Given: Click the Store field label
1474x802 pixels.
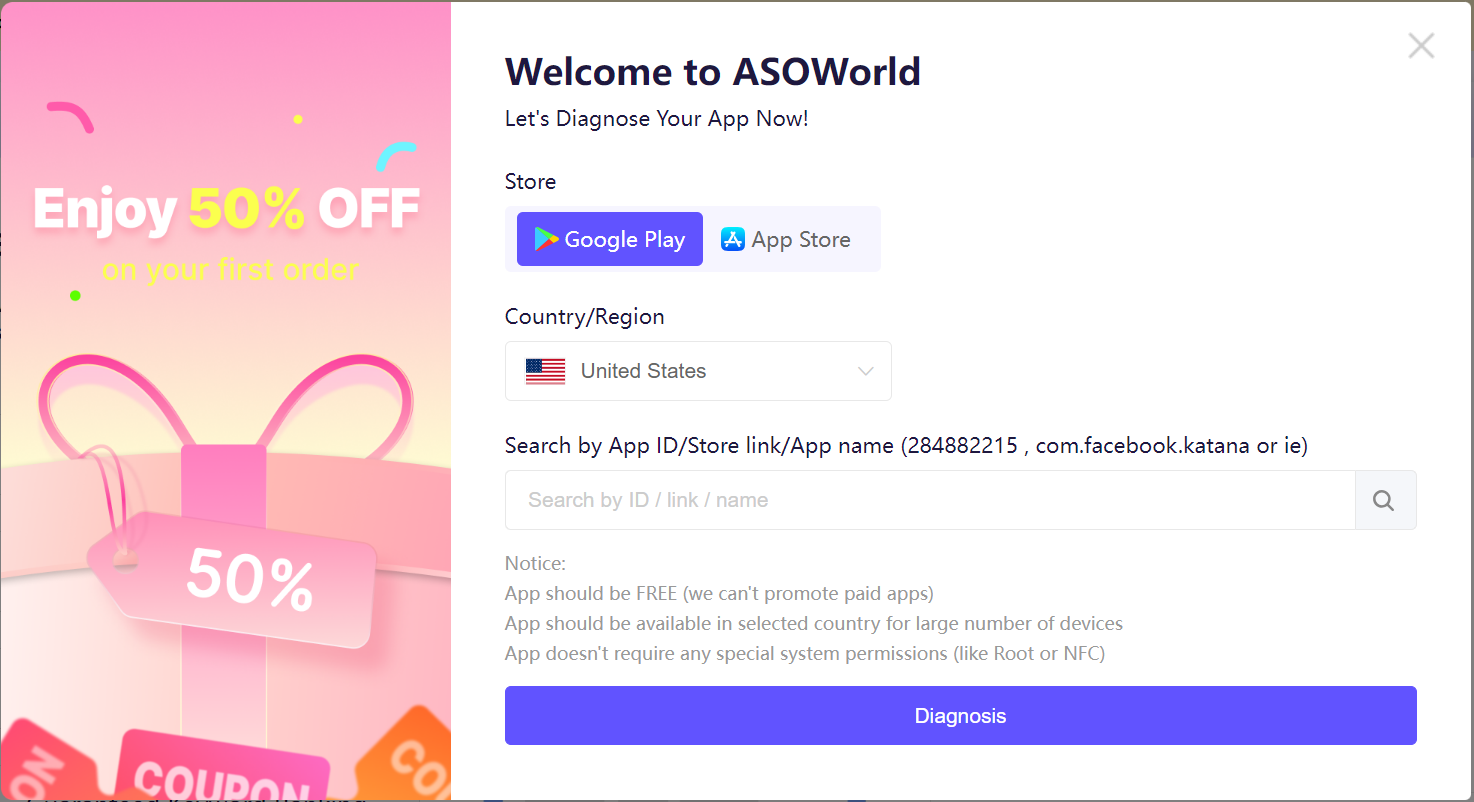Looking at the screenshot, I should 530,182.
